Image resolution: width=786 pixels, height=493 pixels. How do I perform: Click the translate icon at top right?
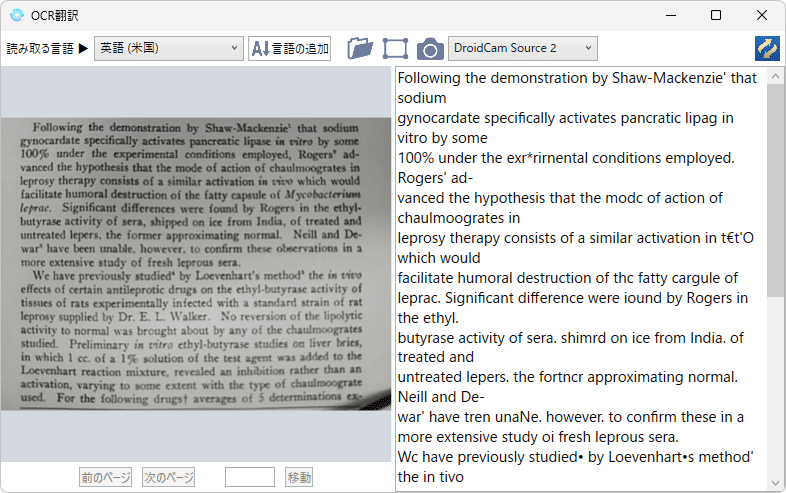tap(767, 48)
